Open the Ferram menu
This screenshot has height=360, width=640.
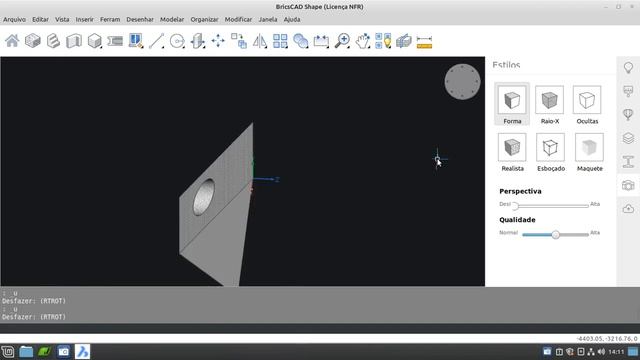pos(110,19)
